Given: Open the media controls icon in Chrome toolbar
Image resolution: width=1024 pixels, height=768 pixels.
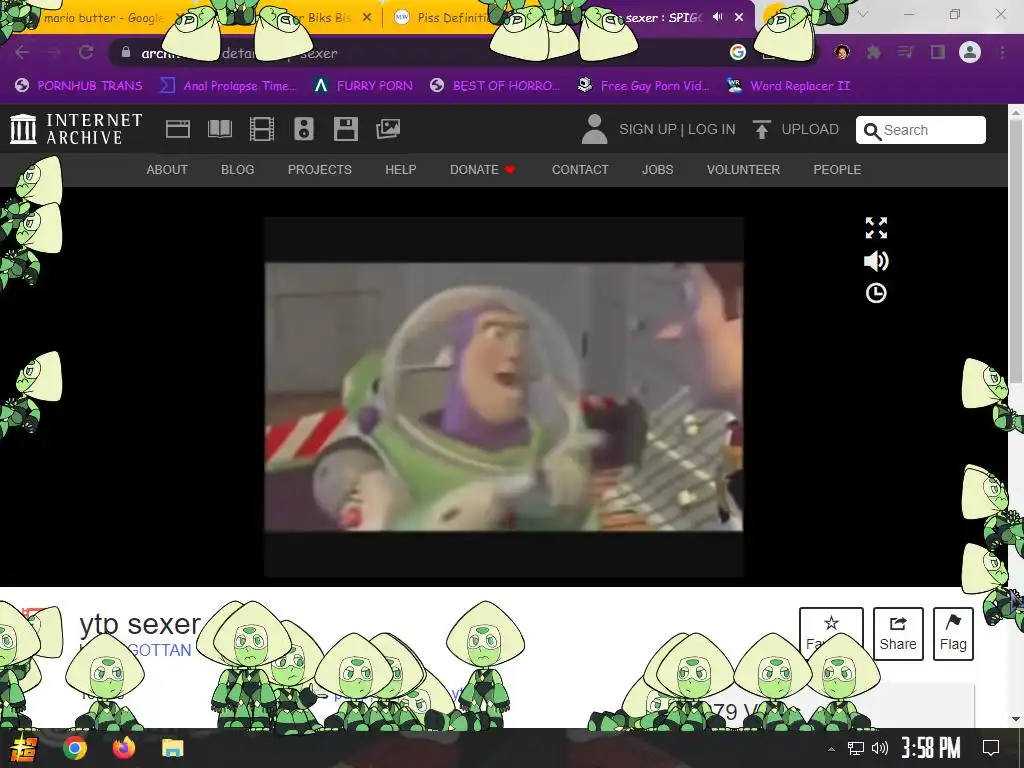Looking at the screenshot, I should (905, 52).
